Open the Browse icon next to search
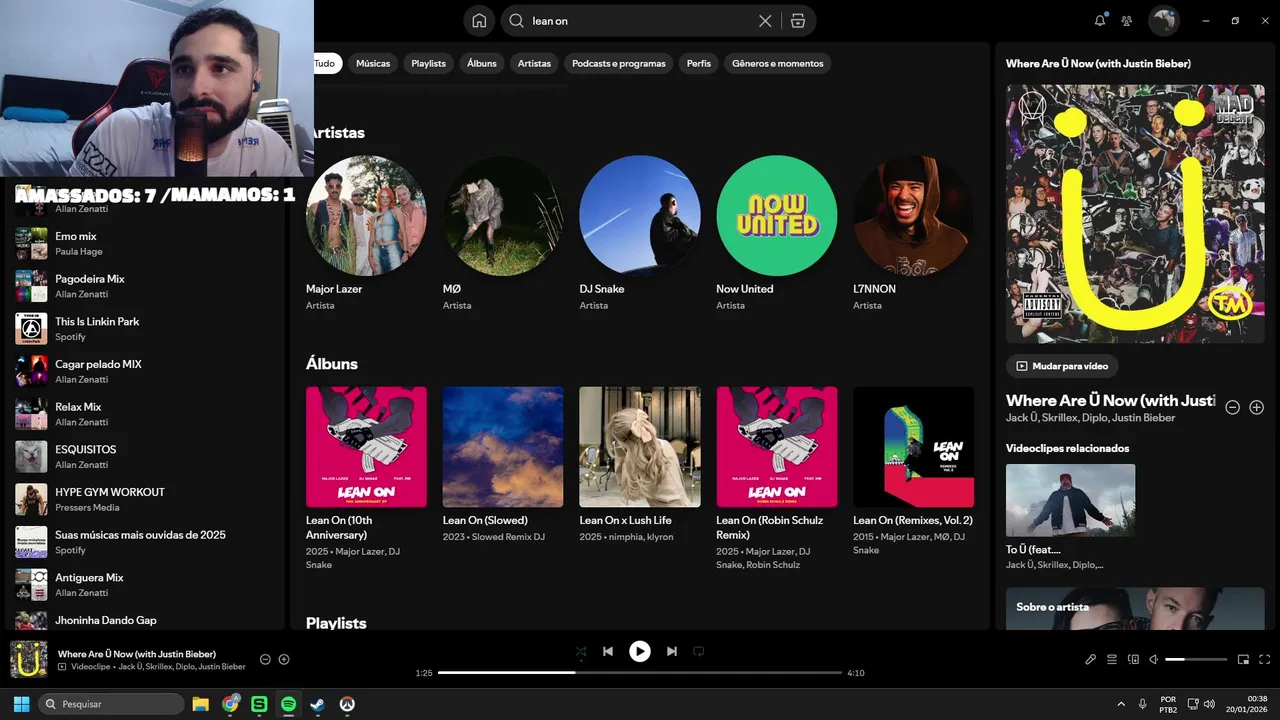 point(797,21)
